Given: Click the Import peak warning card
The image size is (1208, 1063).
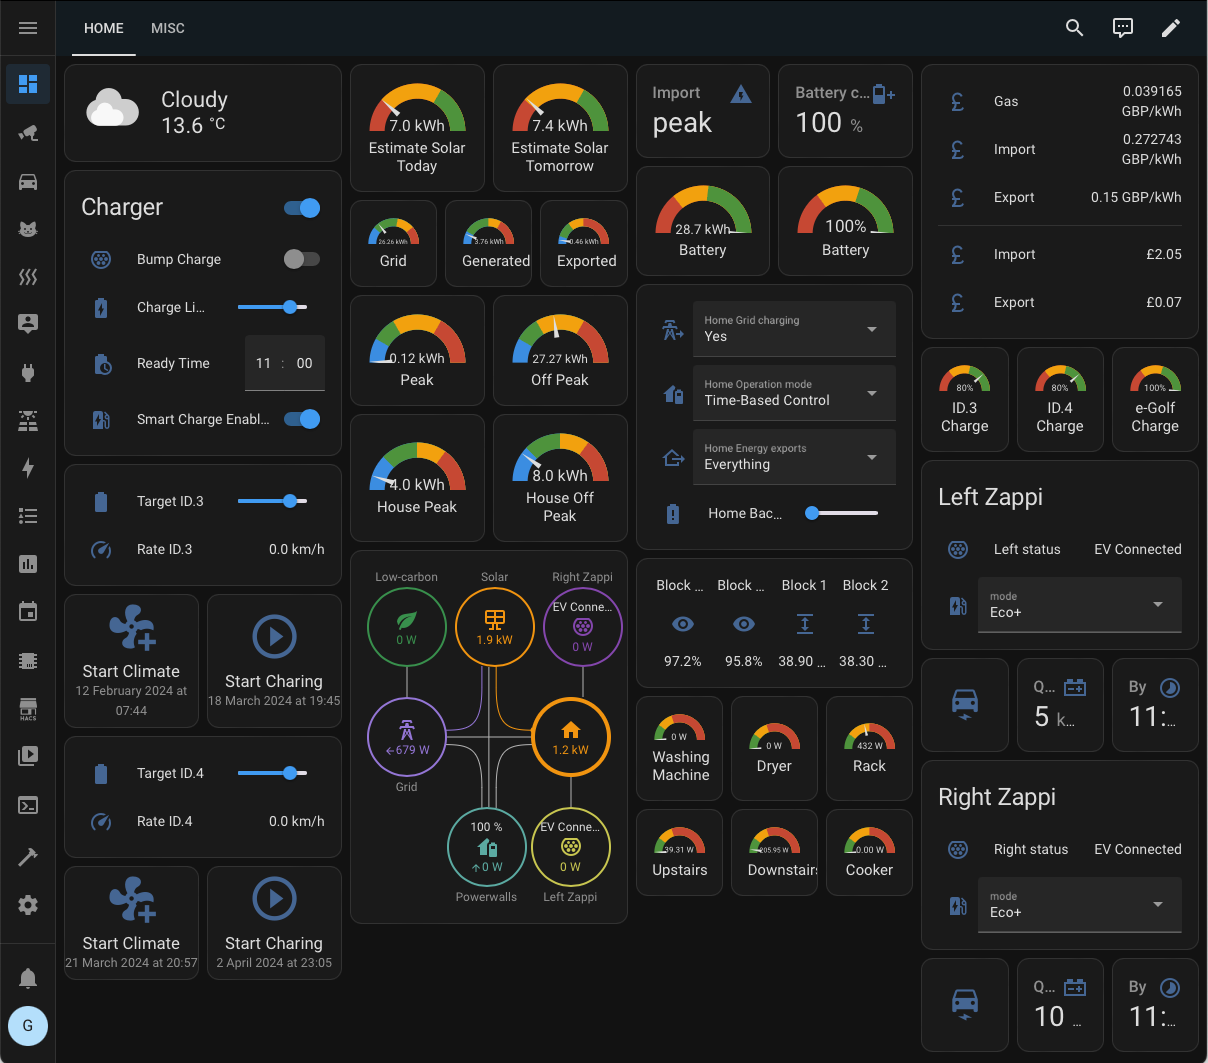Looking at the screenshot, I should click(x=703, y=111).
